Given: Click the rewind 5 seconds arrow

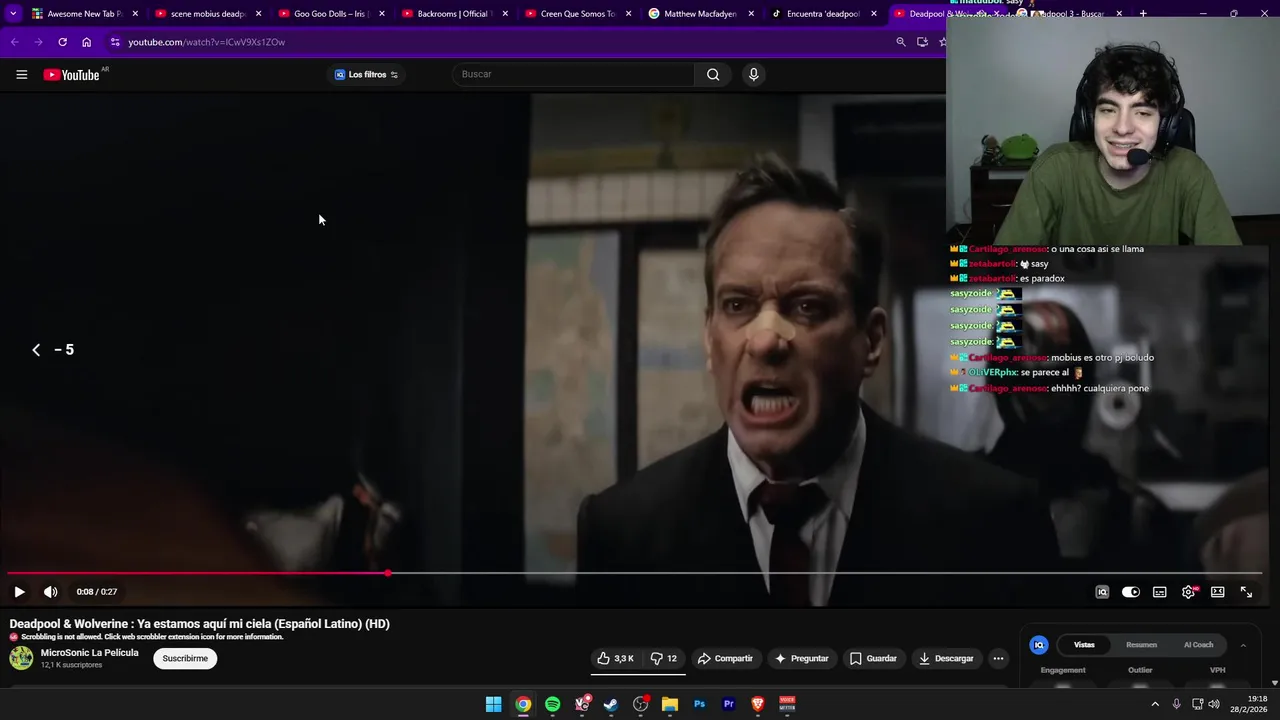Looking at the screenshot, I should tap(36, 349).
